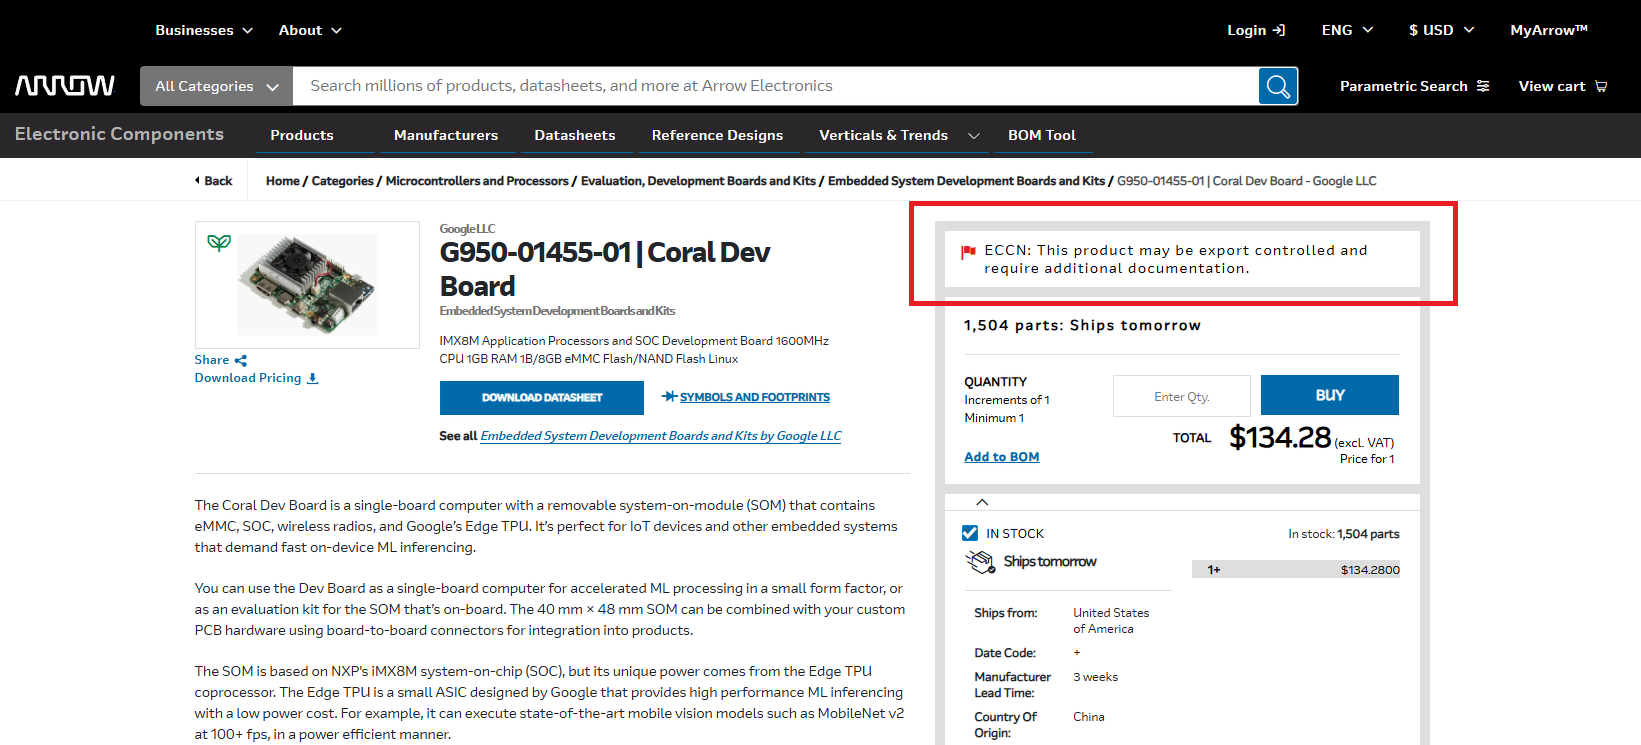This screenshot has height=745, width=1641.
Task: Open the ENG language dropdown
Action: 1347,30
